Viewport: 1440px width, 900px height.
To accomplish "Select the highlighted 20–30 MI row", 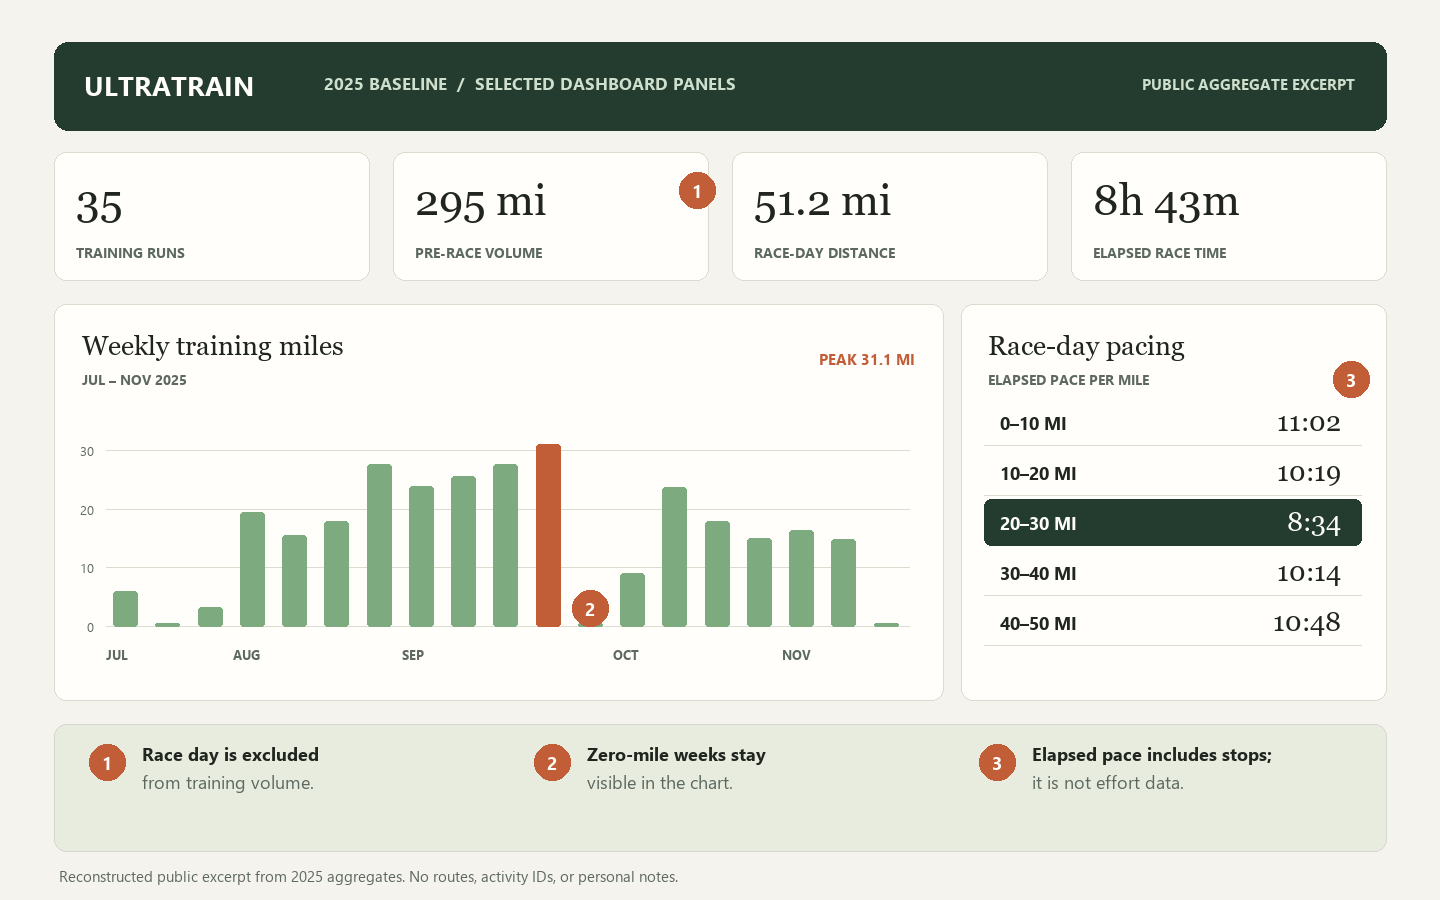I will point(1173,523).
